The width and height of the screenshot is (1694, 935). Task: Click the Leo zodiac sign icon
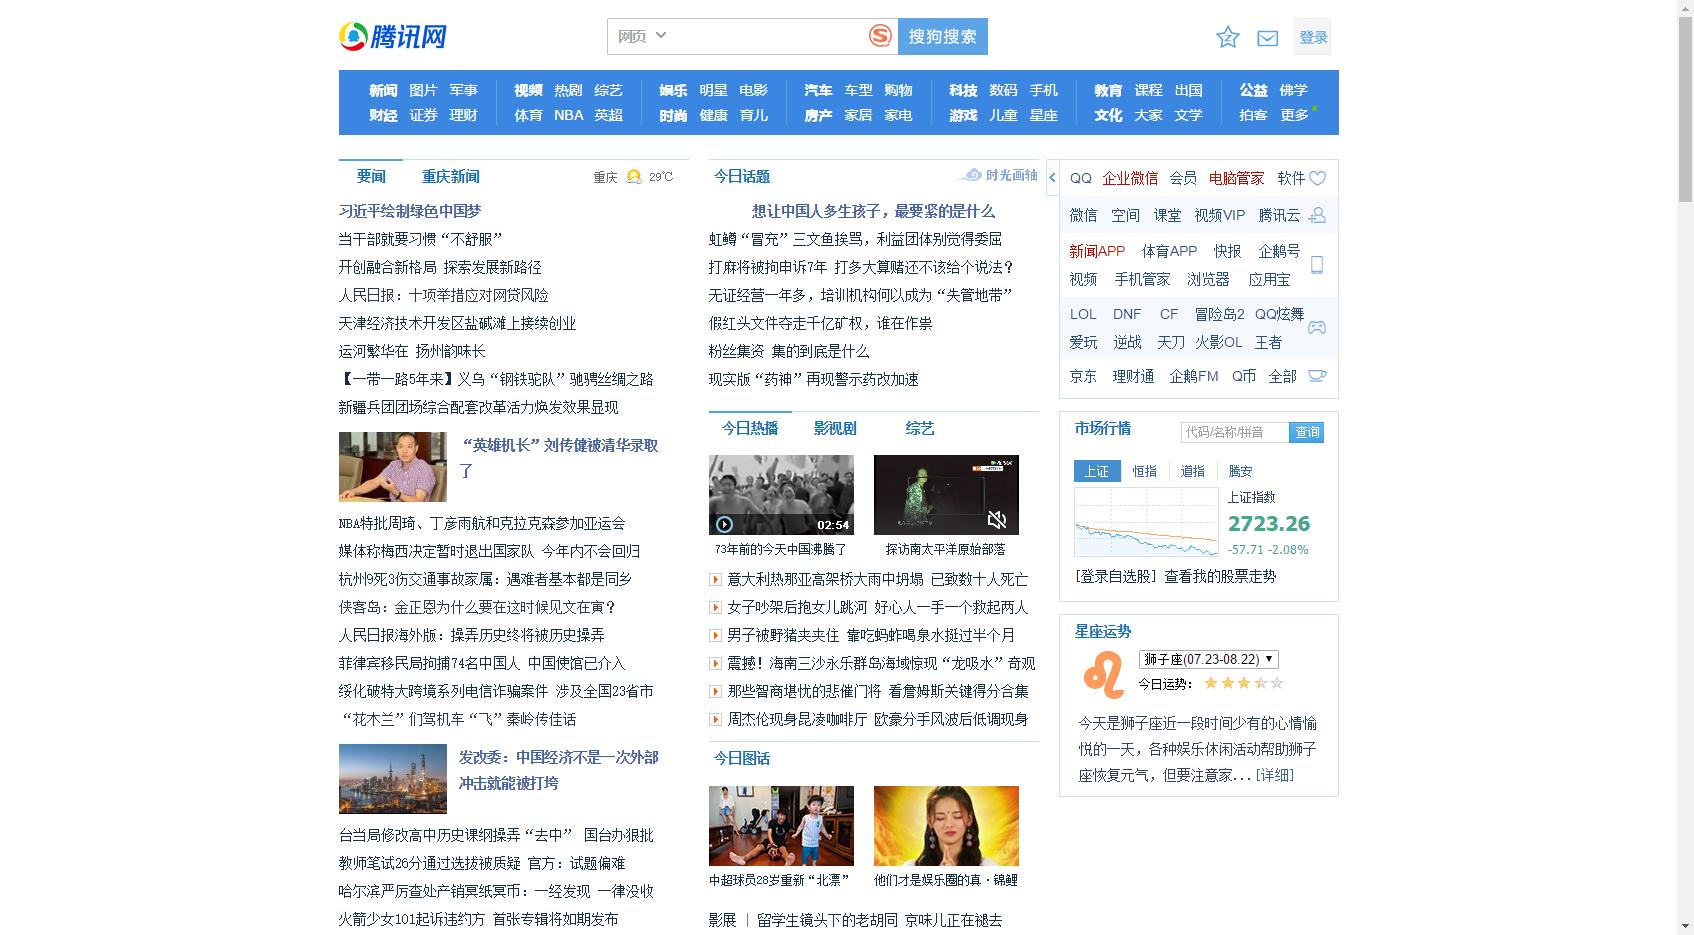(x=1103, y=674)
